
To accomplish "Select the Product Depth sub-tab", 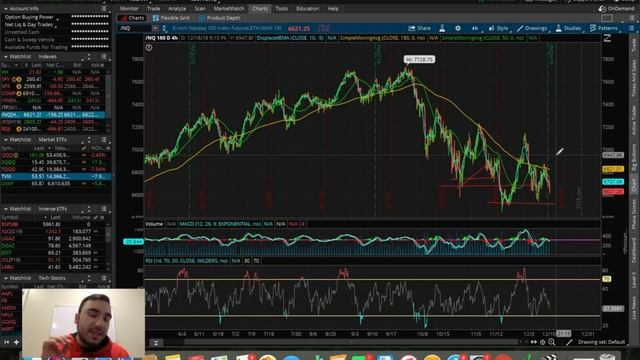I will (x=220, y=18).
